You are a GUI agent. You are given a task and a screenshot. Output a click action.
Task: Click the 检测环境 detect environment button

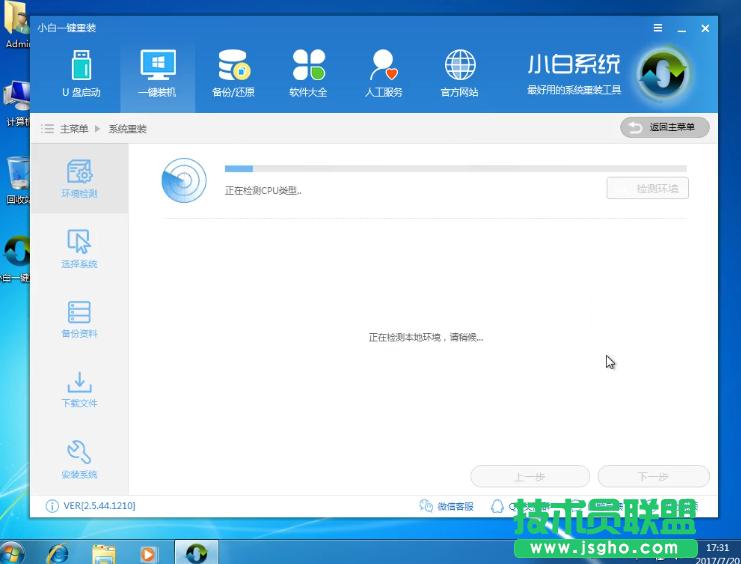(648, 188)
